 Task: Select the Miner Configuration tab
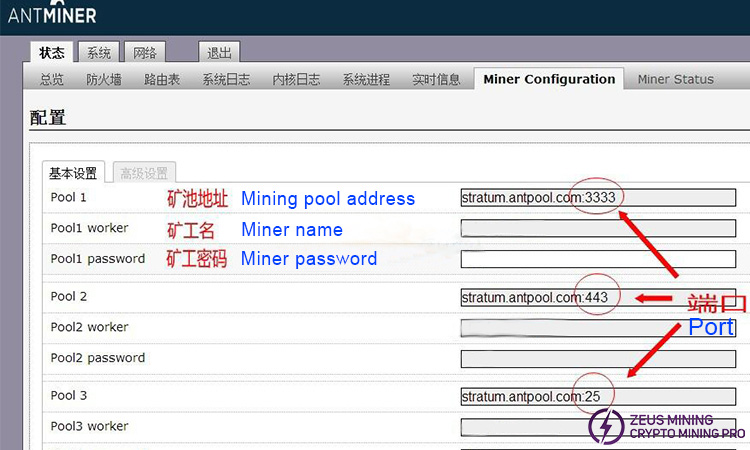pos(549,79)
